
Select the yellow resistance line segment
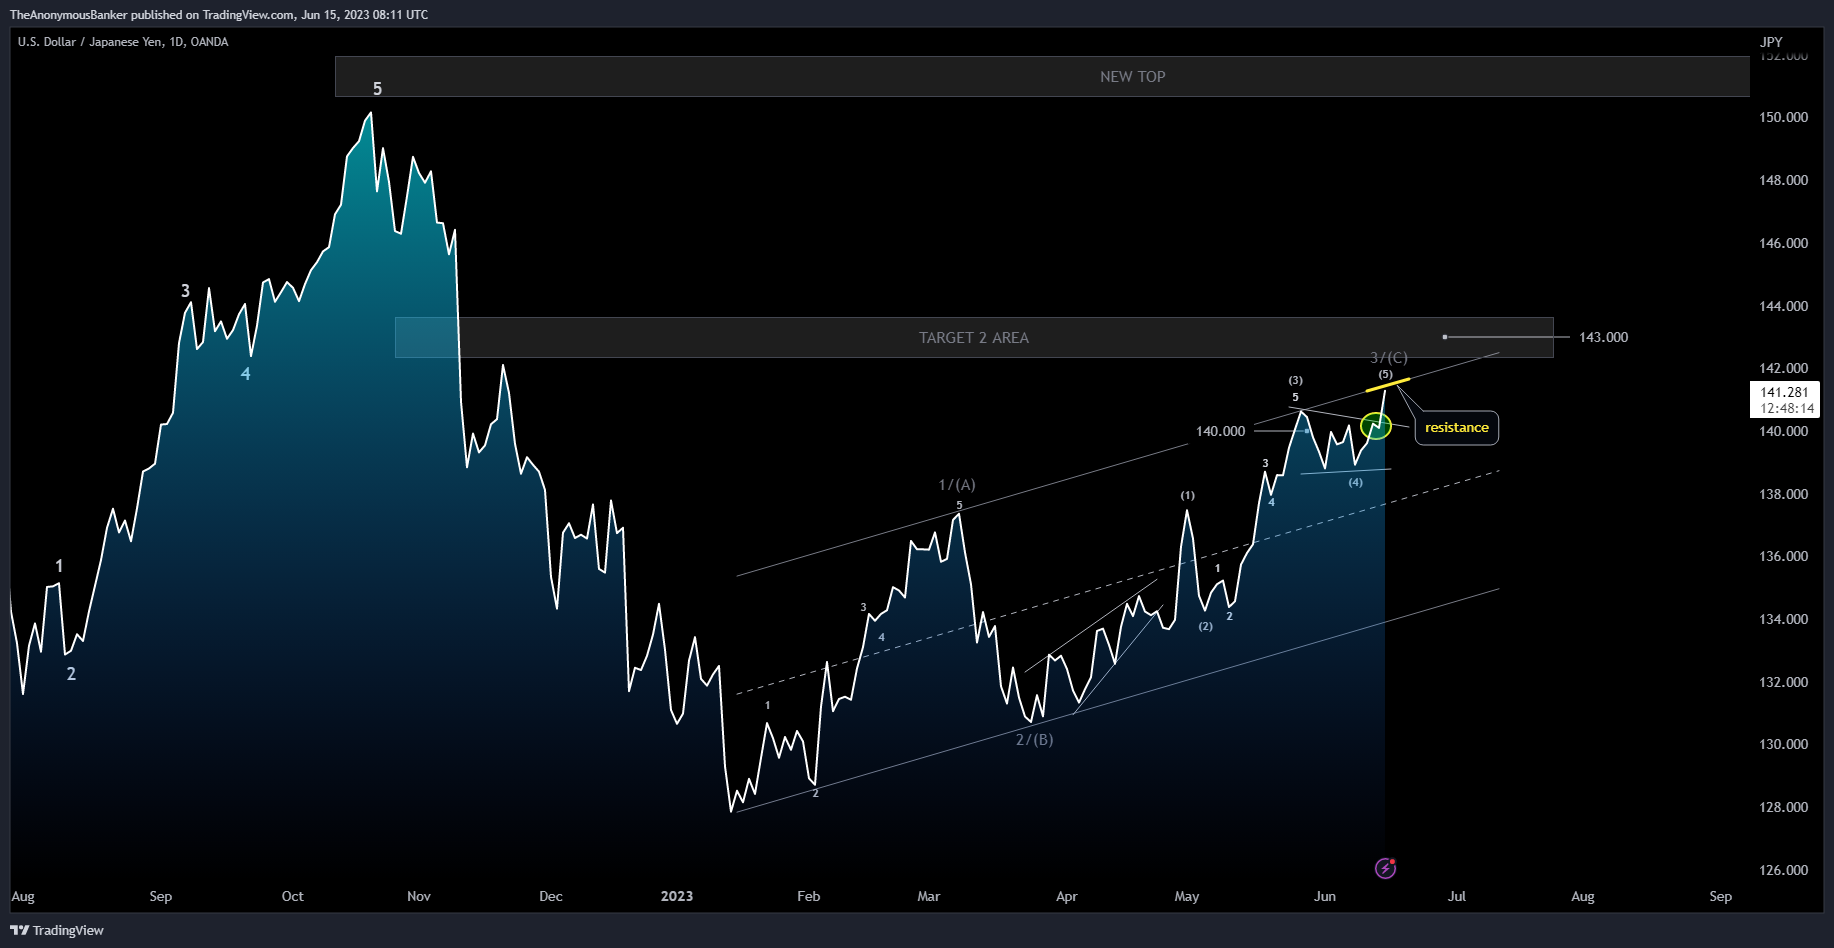(1388, 384)
